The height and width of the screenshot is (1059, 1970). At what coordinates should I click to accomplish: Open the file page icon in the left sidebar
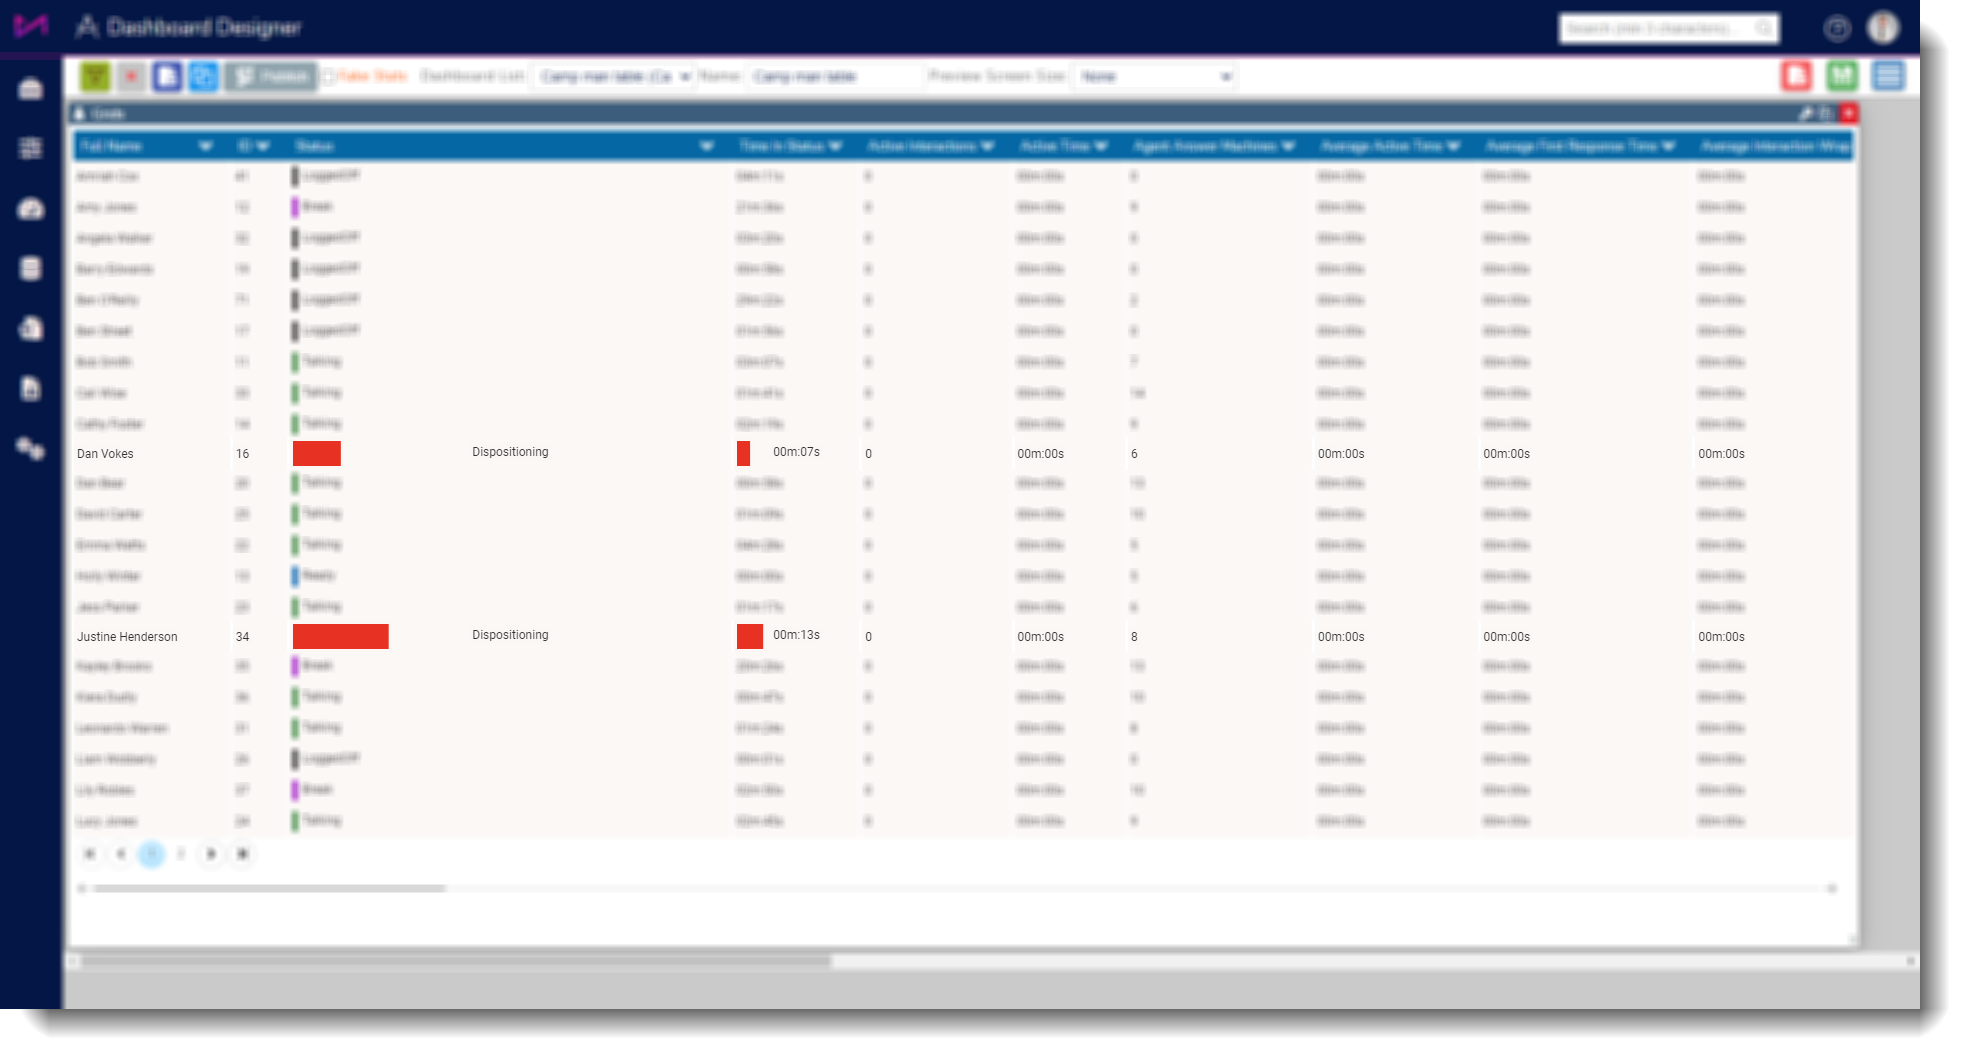click(31, 388)
